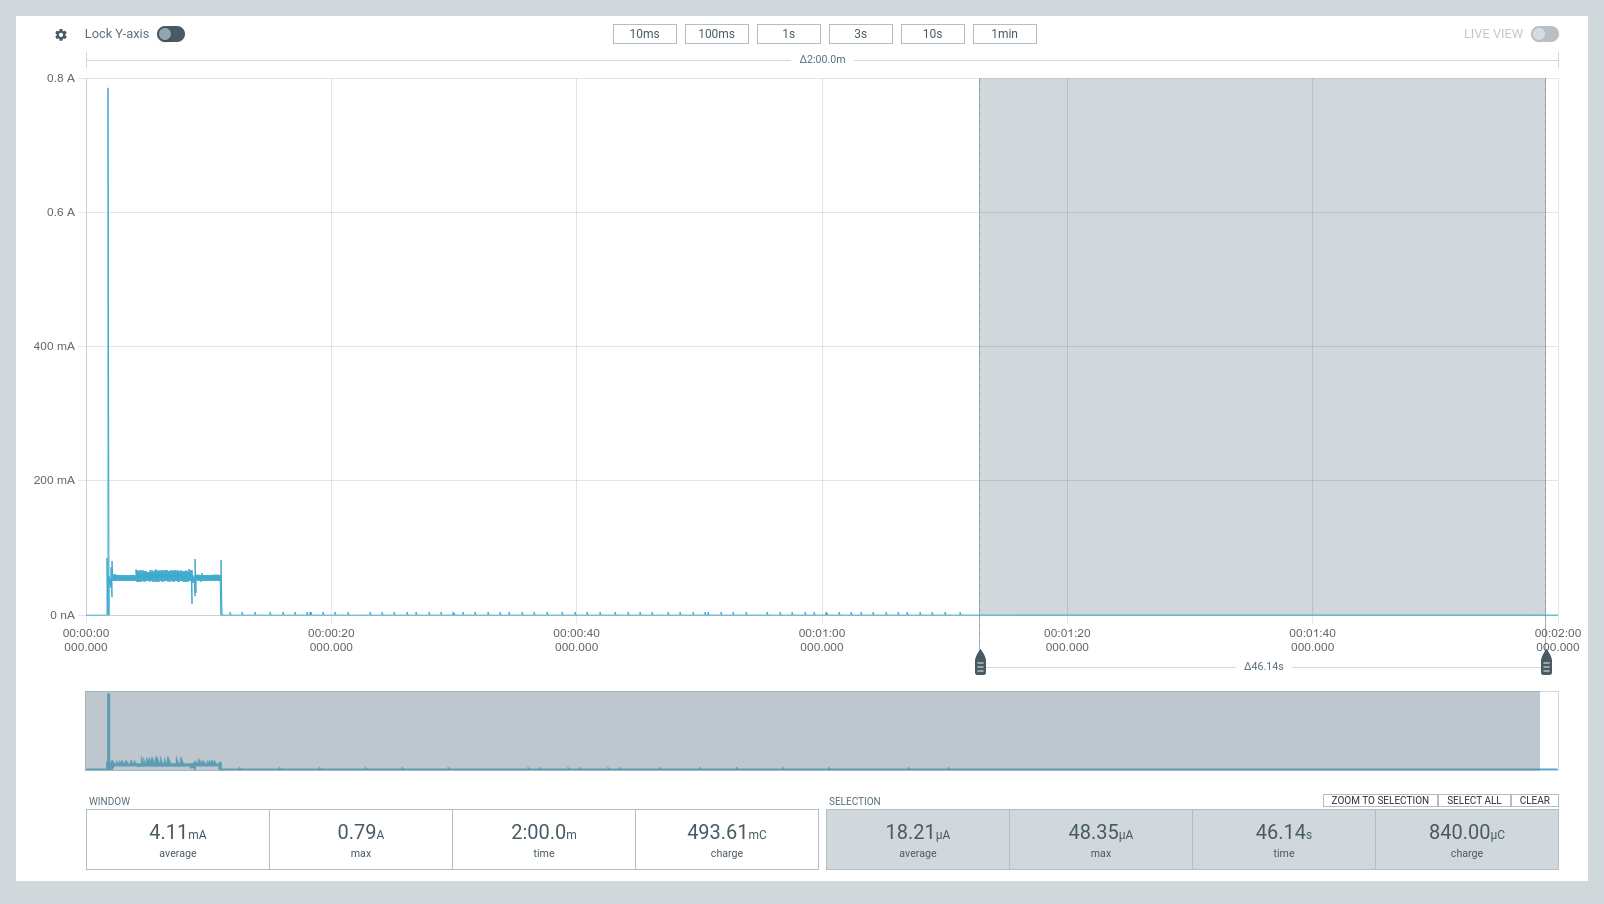Image resolution: width=1604 pixels, height=904 pixels.
Task: Click the left selection handle marker
Action: coord(980,661)
